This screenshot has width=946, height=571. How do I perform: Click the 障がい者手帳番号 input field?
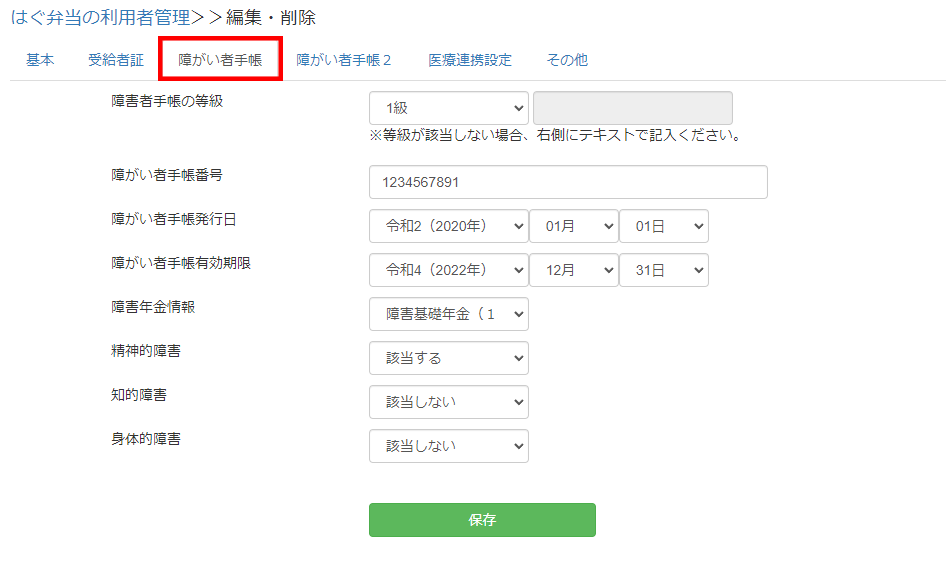(x=568, y=182)
